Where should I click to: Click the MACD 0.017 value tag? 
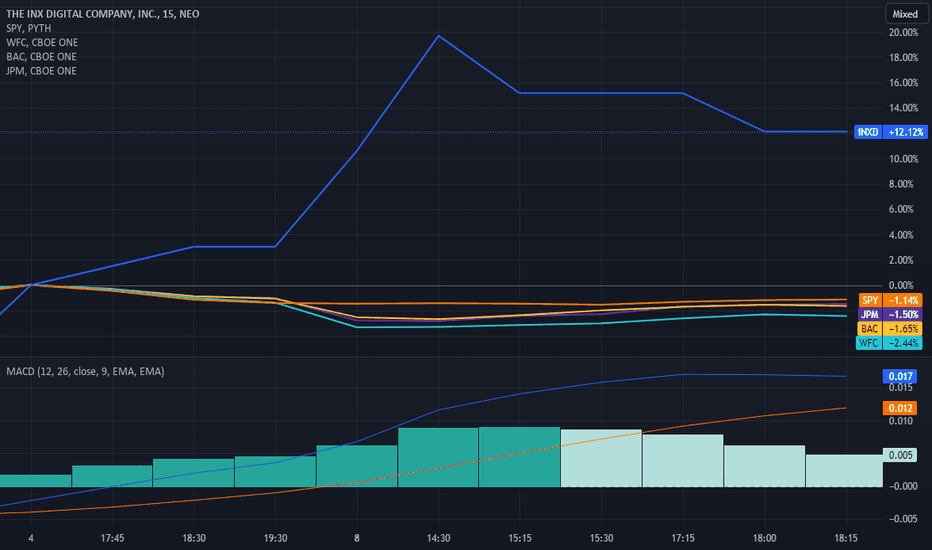[900, 376]
